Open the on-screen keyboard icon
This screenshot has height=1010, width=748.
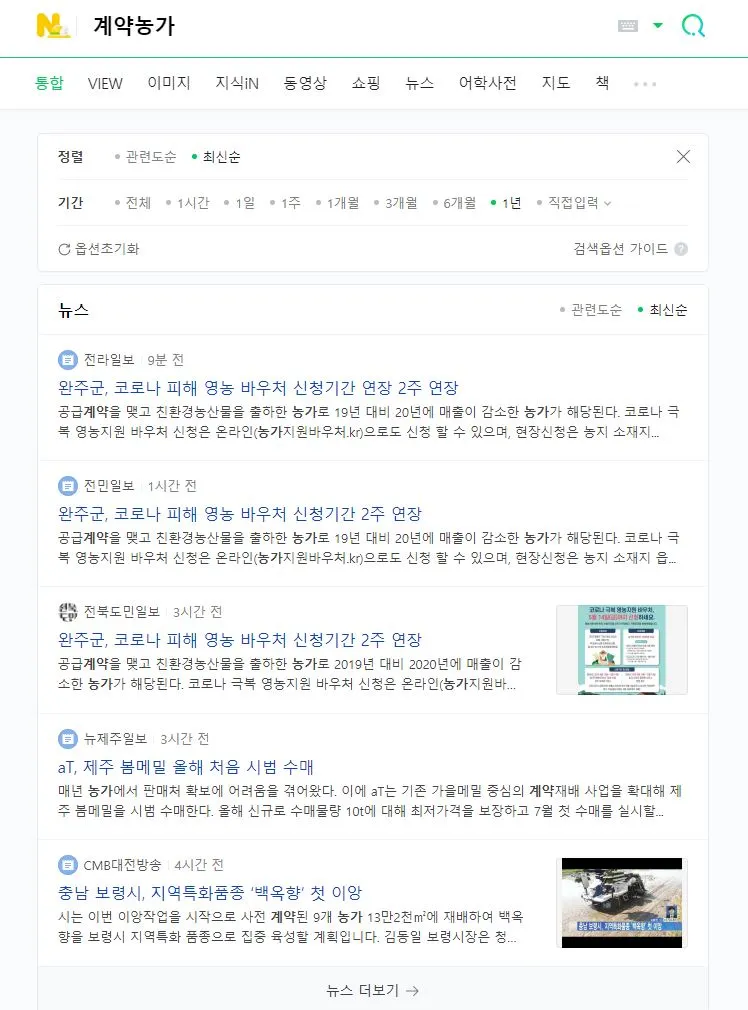628,26
